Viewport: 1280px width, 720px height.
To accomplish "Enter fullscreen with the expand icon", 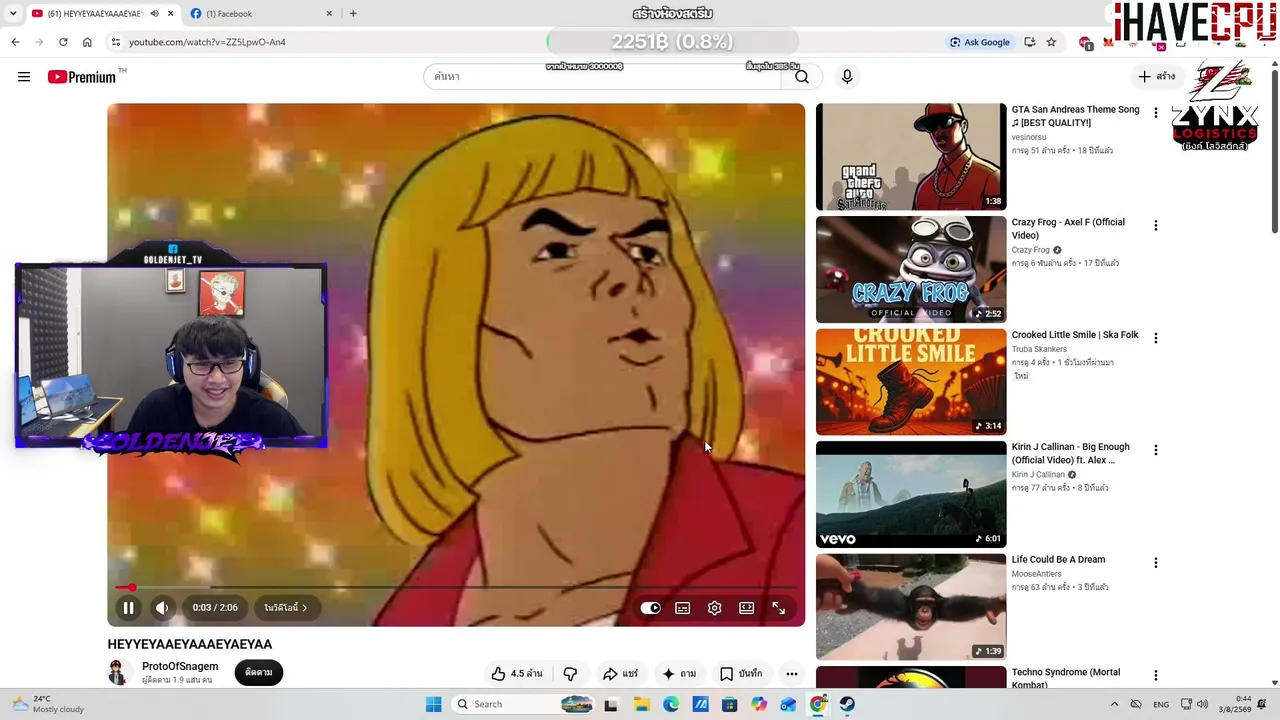I will click(x=779, y=608).
